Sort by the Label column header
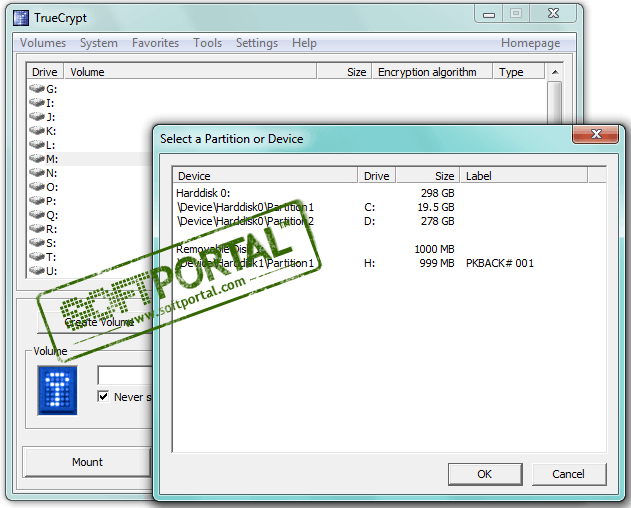631x508 pixels. tap(524, 176)
